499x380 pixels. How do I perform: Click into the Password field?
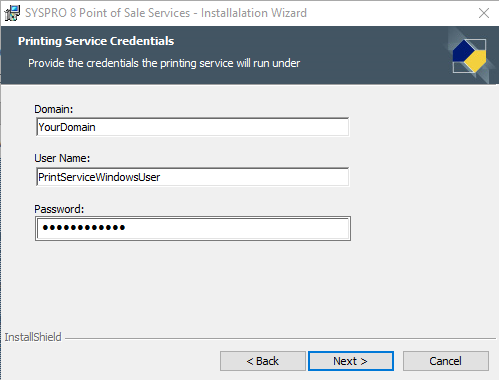tap(193, 228)
